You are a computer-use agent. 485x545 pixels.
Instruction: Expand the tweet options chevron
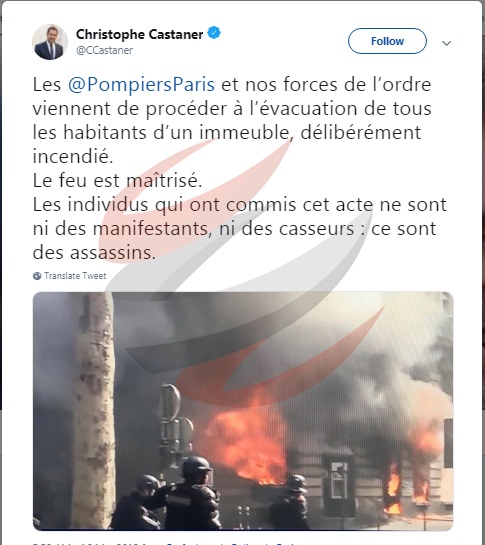446,43
